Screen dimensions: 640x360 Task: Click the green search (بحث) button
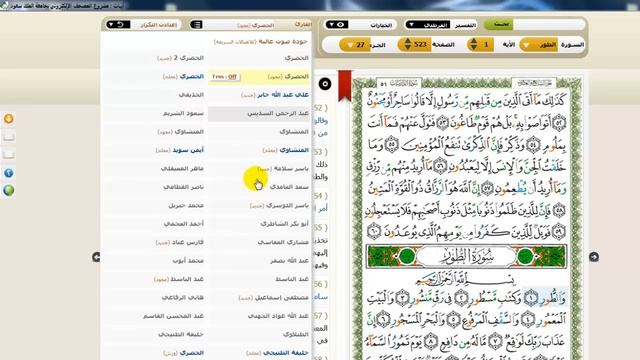coord(498,24)
